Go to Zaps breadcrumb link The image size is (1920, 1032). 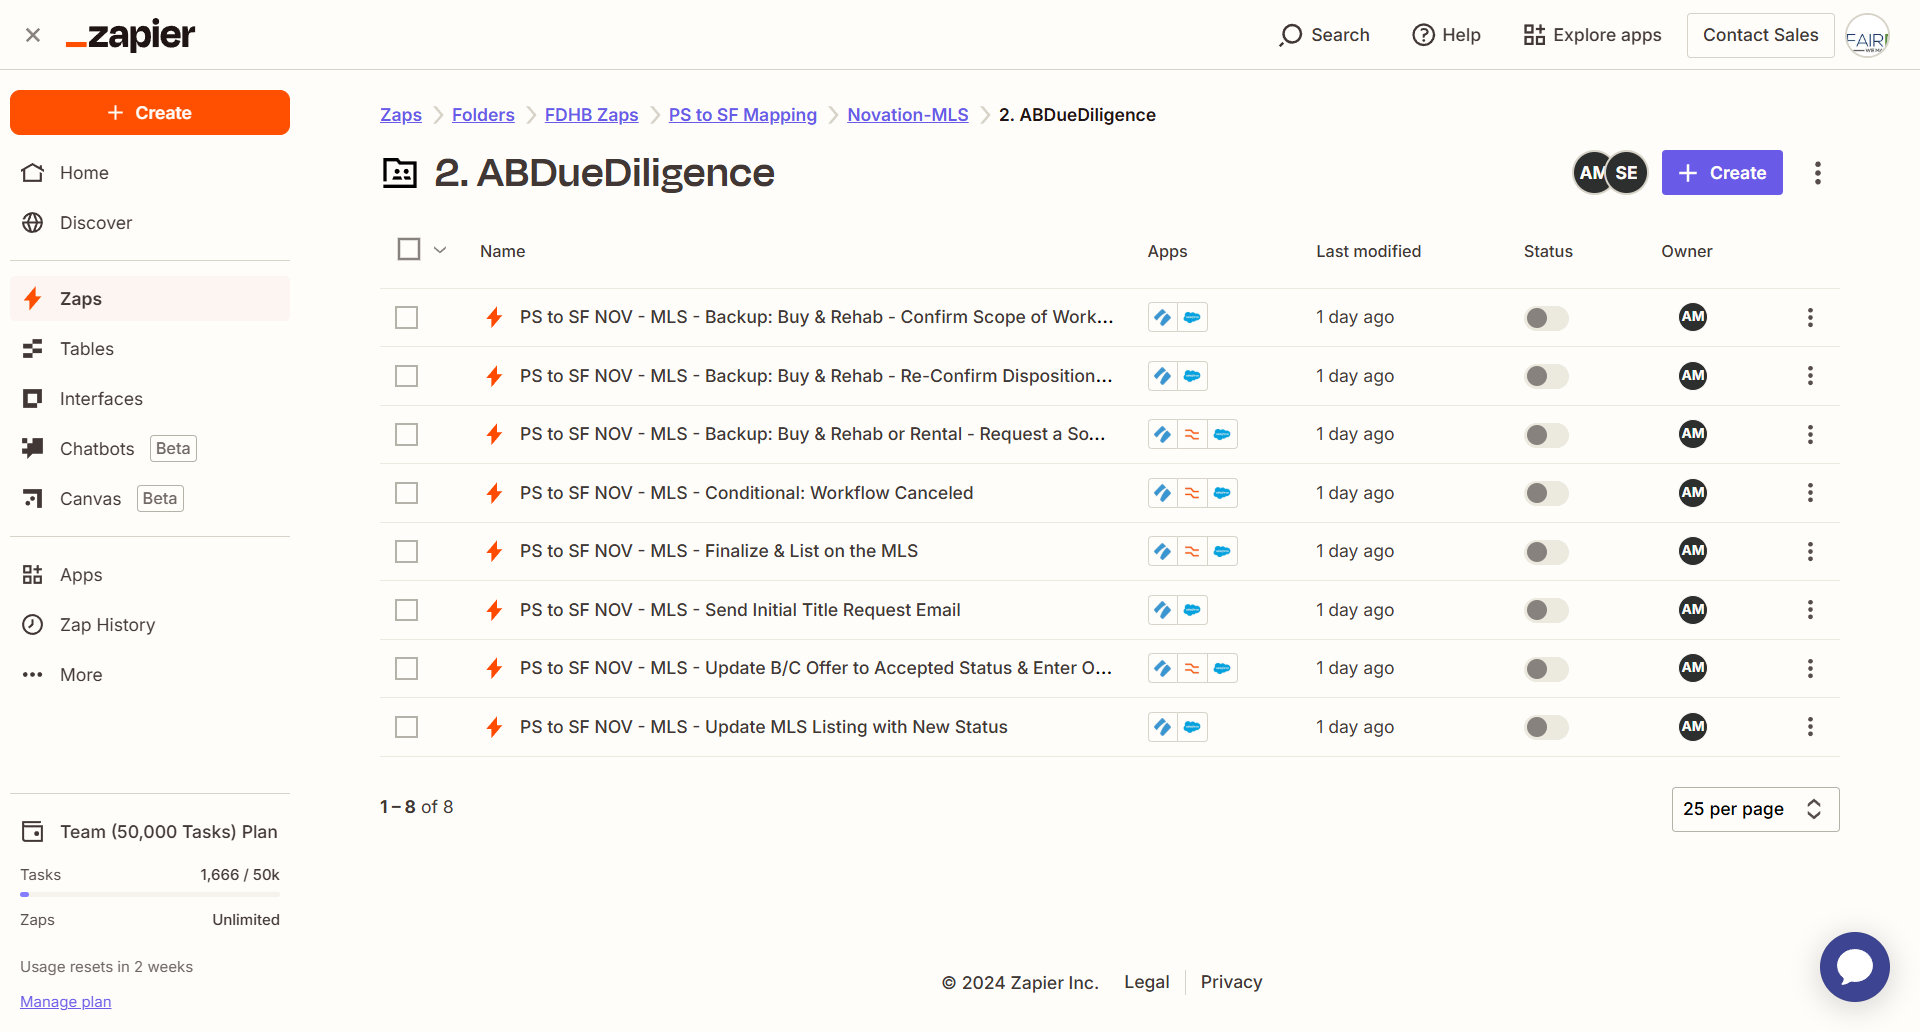401,115
